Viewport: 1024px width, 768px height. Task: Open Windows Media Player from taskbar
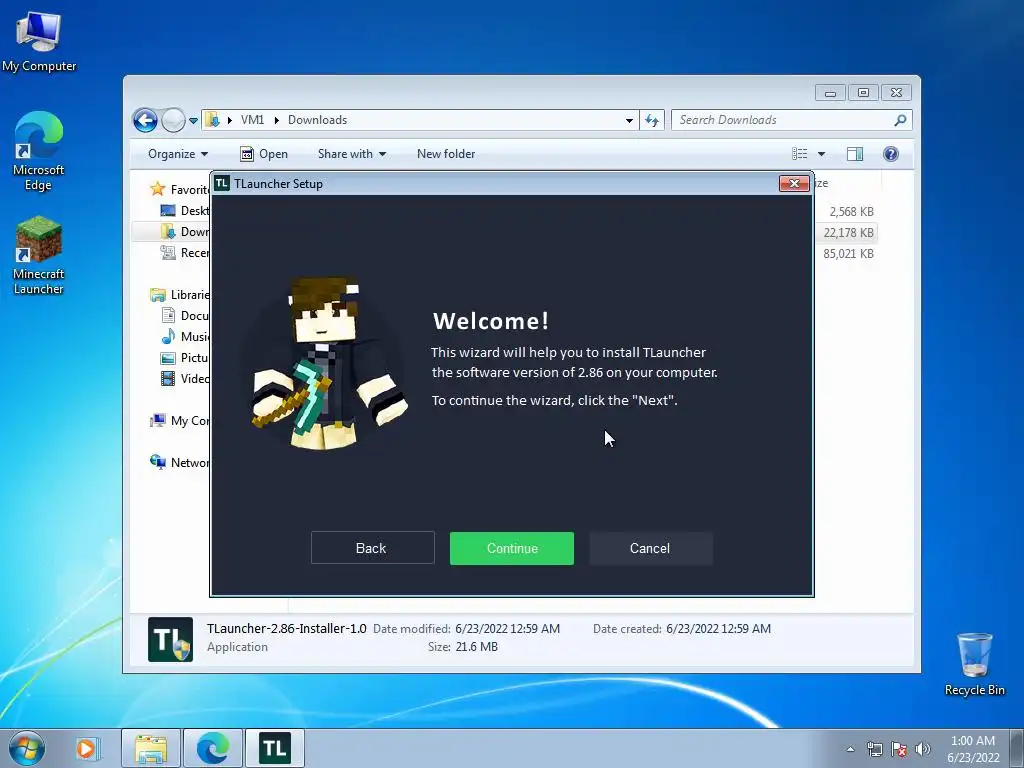click(86, 748)
